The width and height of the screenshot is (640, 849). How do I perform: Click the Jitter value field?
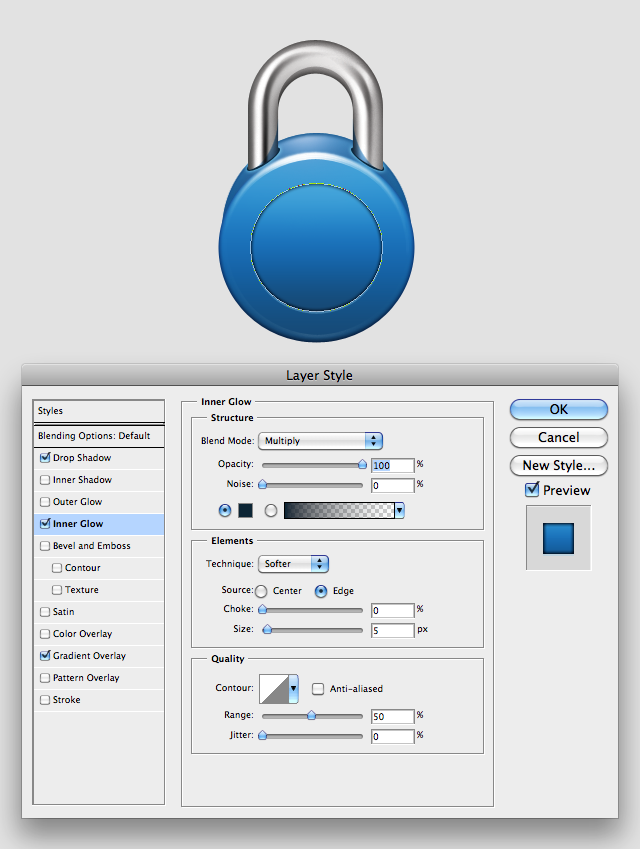(x=393, y=736)
